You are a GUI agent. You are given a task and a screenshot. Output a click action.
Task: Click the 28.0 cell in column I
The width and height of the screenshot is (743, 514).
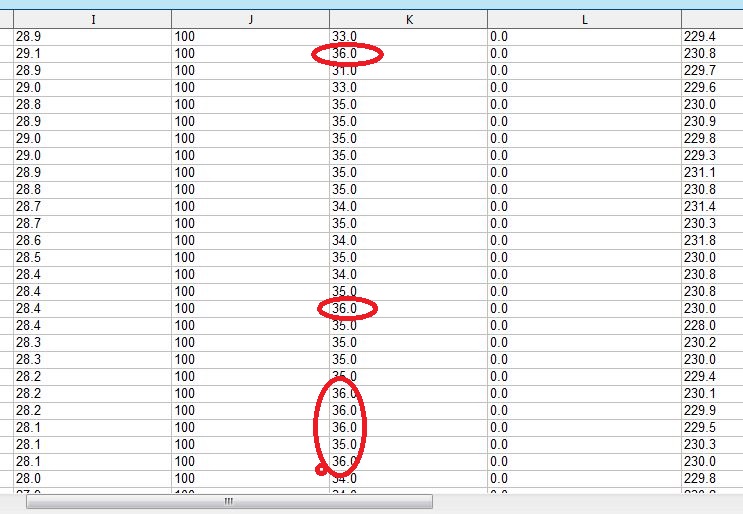[x=92, y=478]
